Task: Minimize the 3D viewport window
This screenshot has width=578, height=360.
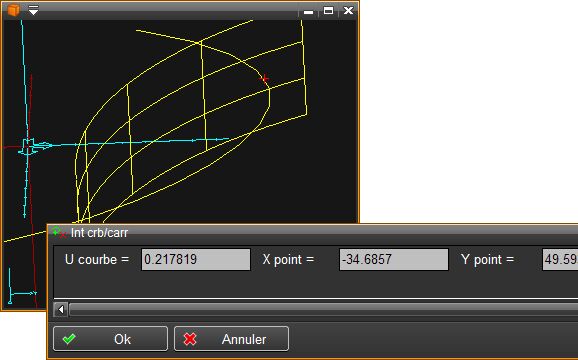Action: [x=309, y=11]
